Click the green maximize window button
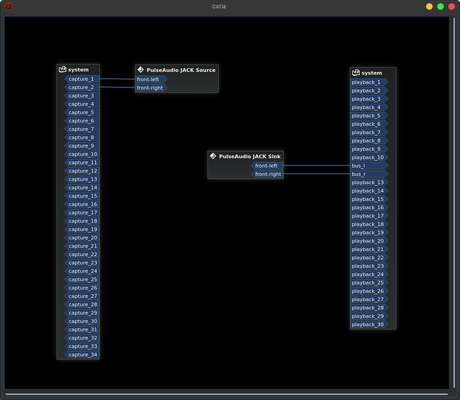Image resolution: width=460 pixels, height=400 pixels. pos(440,7)
